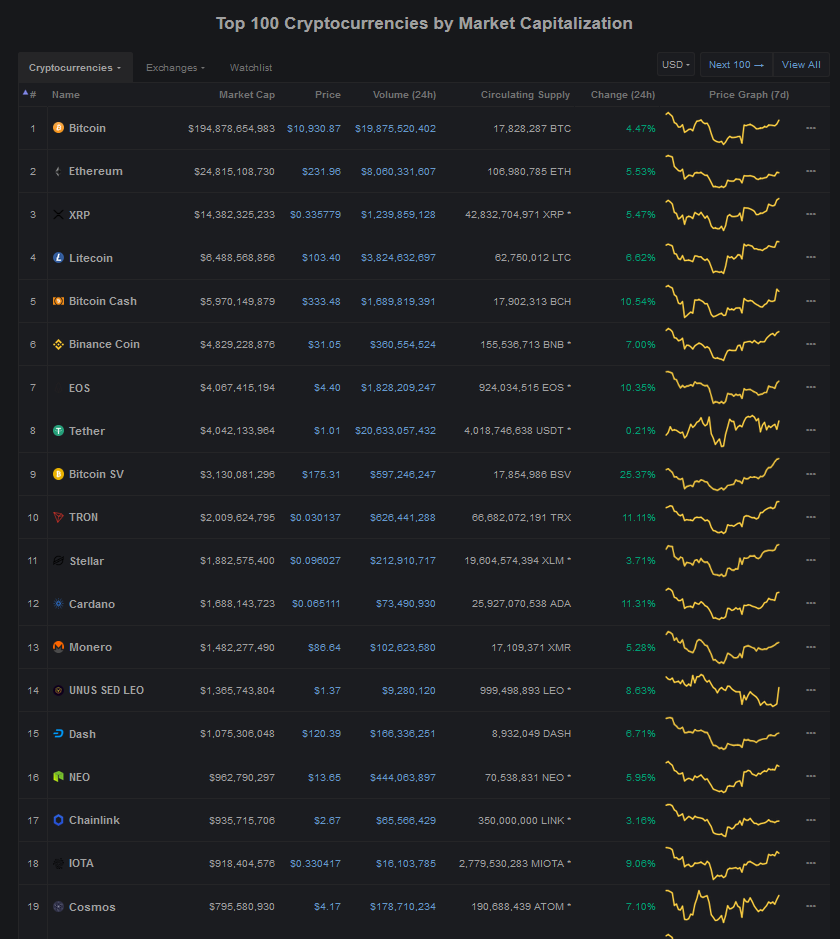Open the more-options dots for EOS row

(x=811, y=387)
